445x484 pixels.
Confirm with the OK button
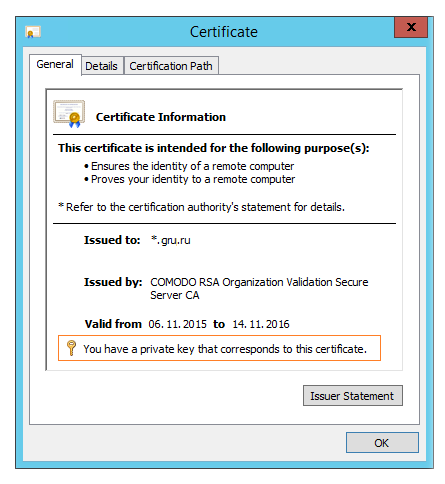tap(382, 443)
